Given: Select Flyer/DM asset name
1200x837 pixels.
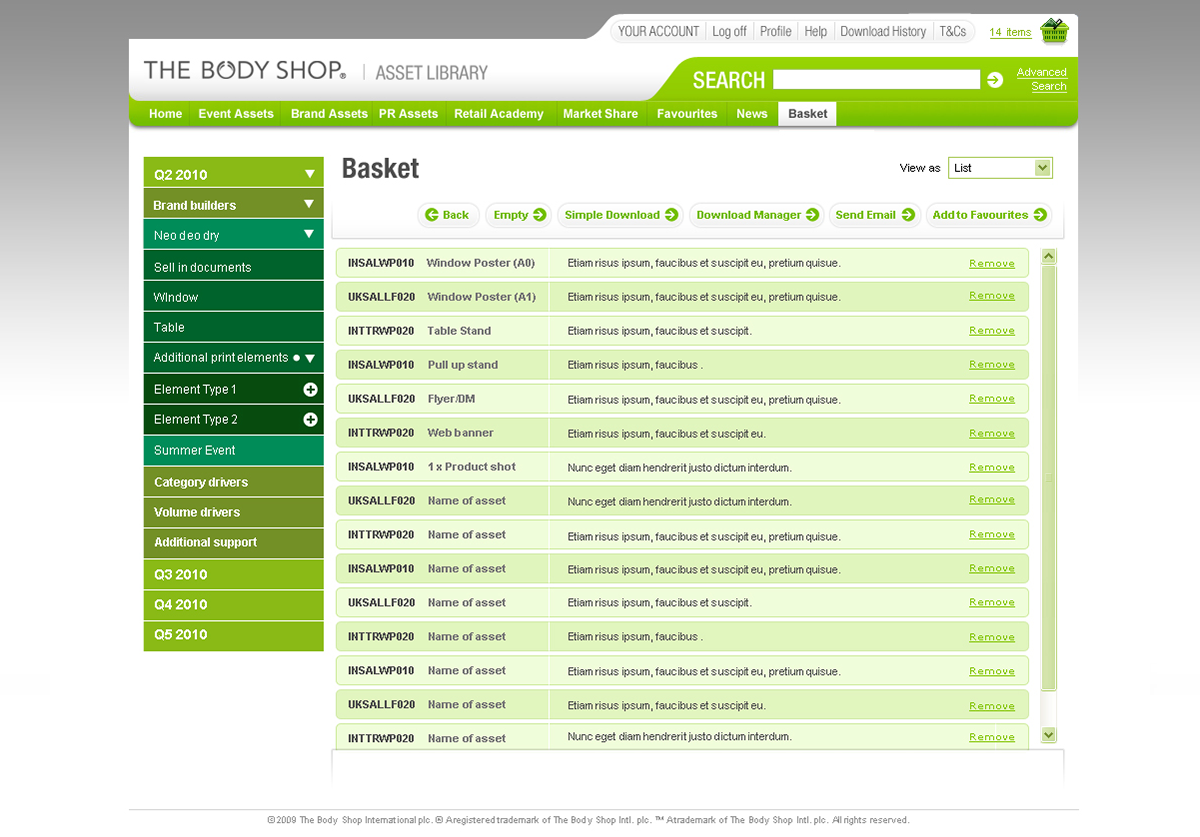Looking at the screenshot, I should pos(451,399).
